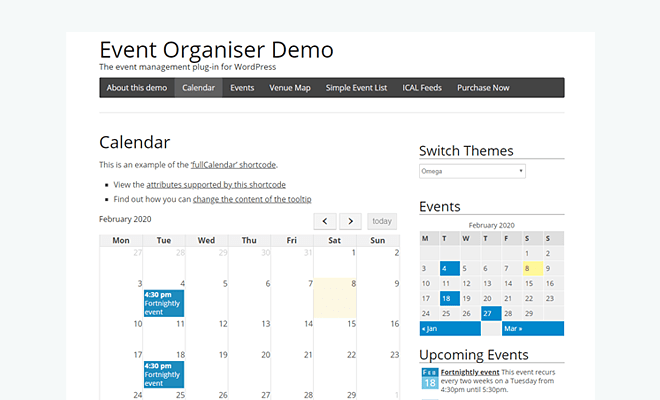Click the today button
Viewport: 660px width, 400px height.
coord(382,221)
